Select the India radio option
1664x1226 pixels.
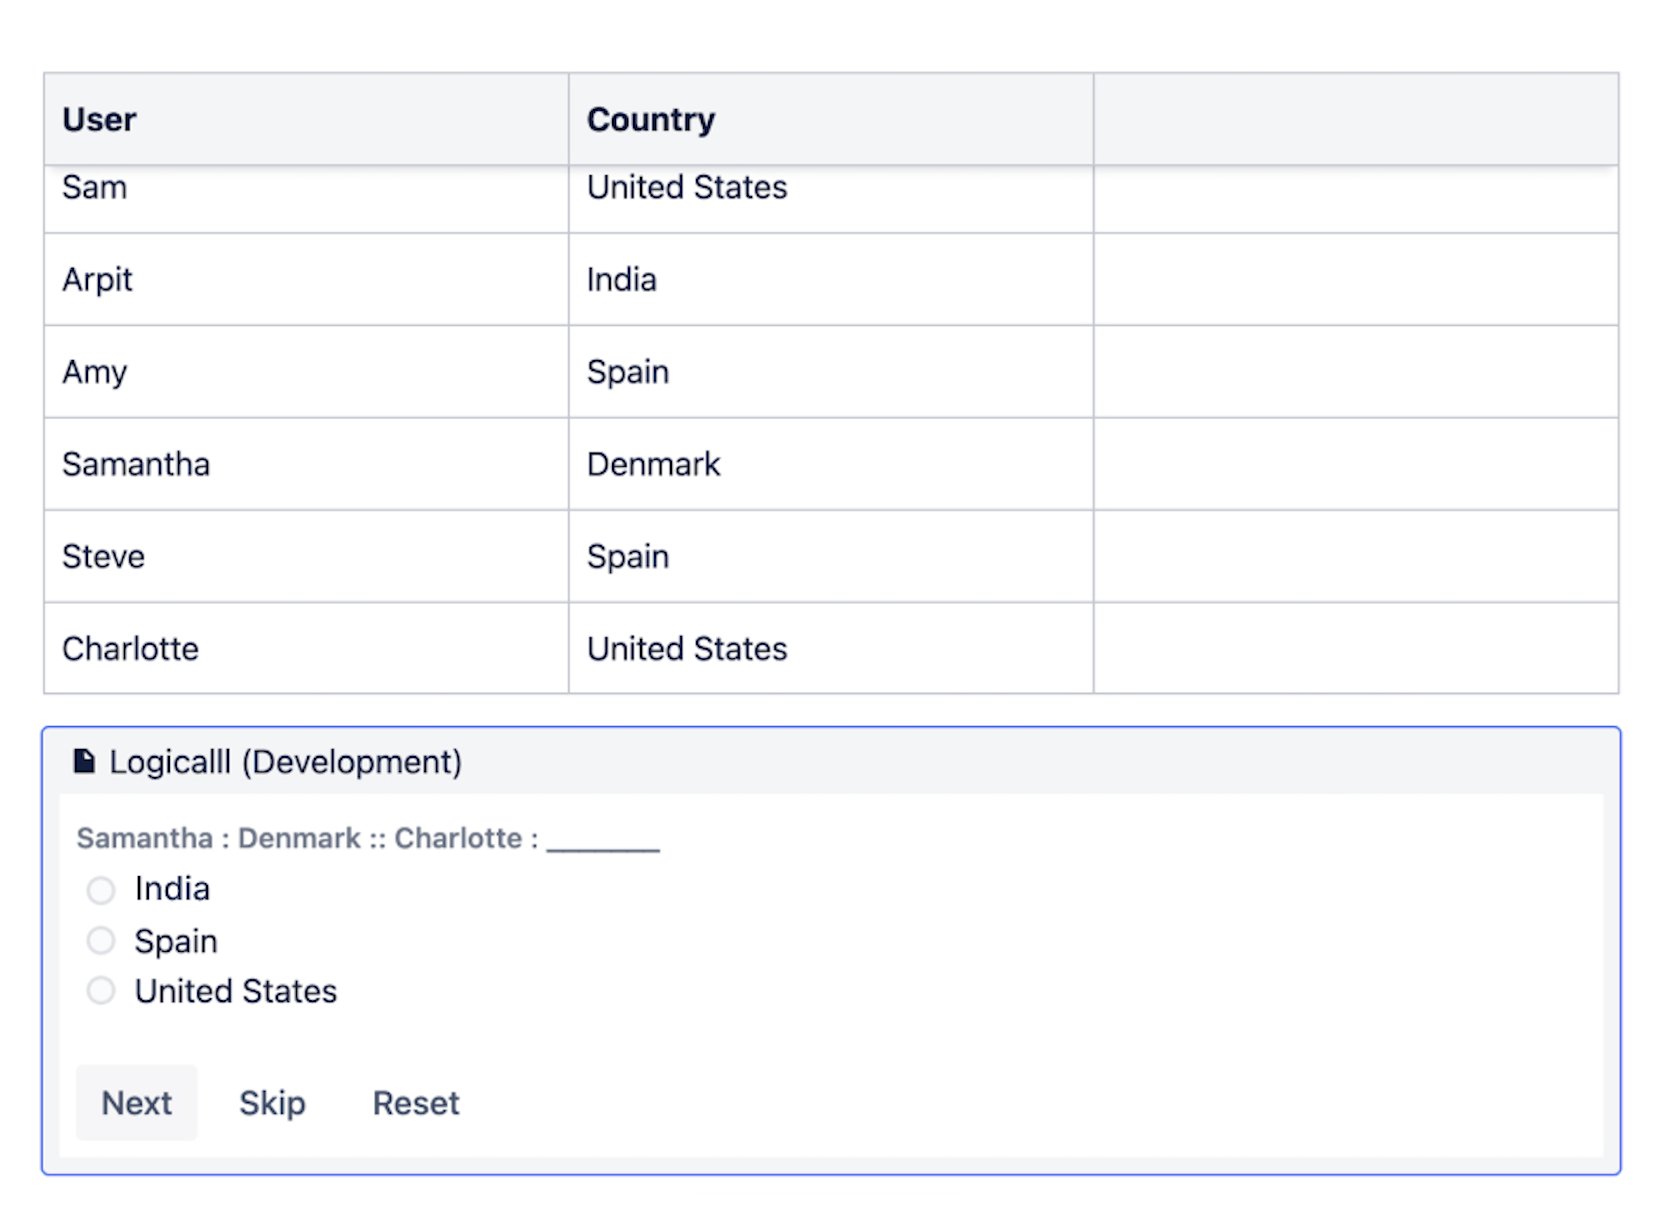click(101, 890)
